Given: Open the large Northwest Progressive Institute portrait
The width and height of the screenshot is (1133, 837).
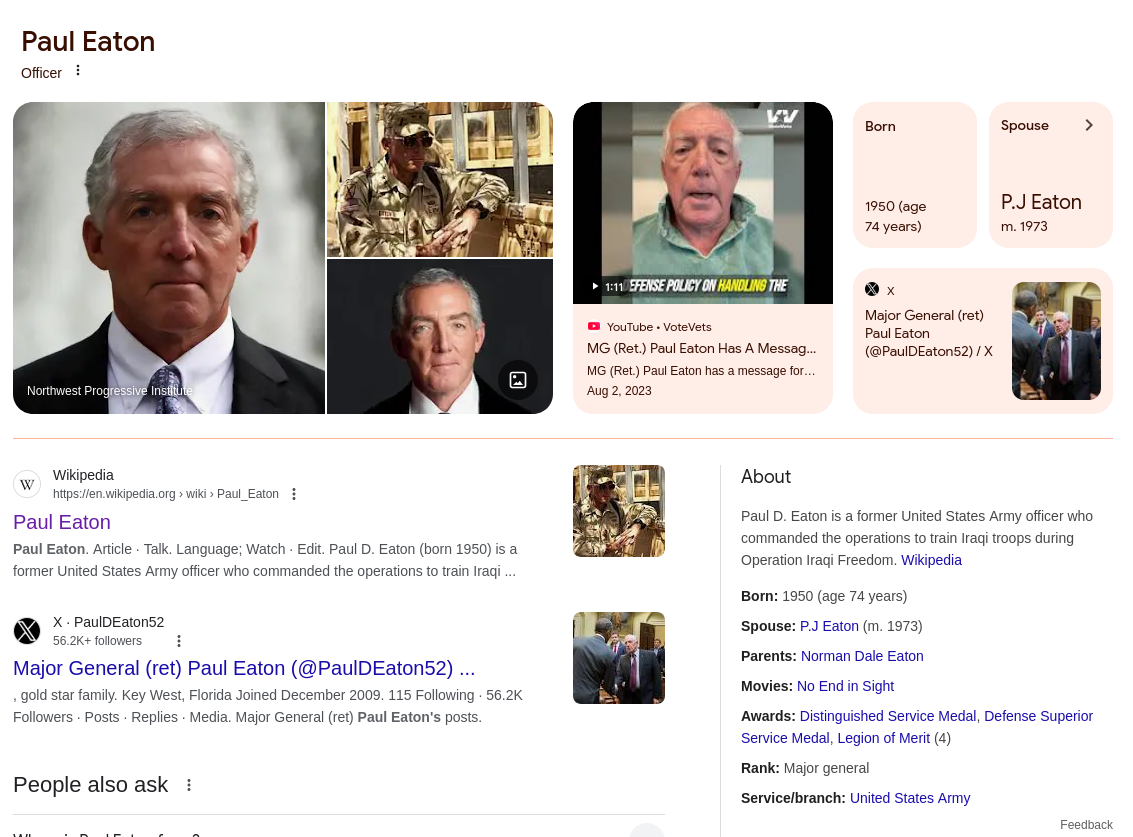Looking at the screenshot, I should point(169,258).
